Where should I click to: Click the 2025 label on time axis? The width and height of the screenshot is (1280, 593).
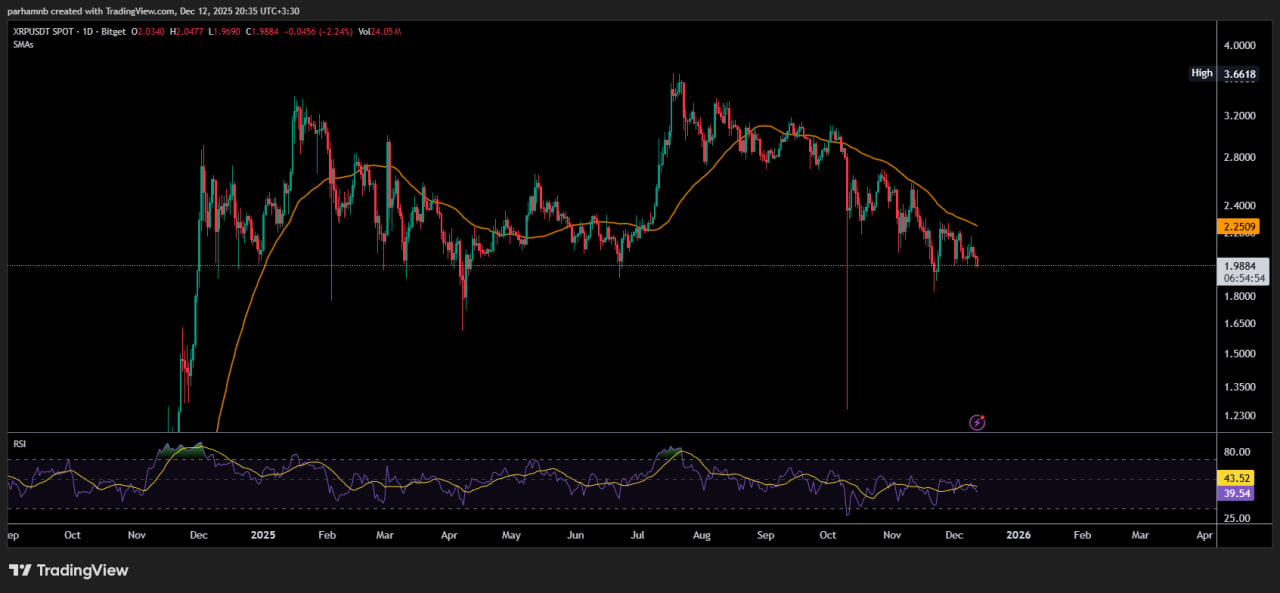261,536
